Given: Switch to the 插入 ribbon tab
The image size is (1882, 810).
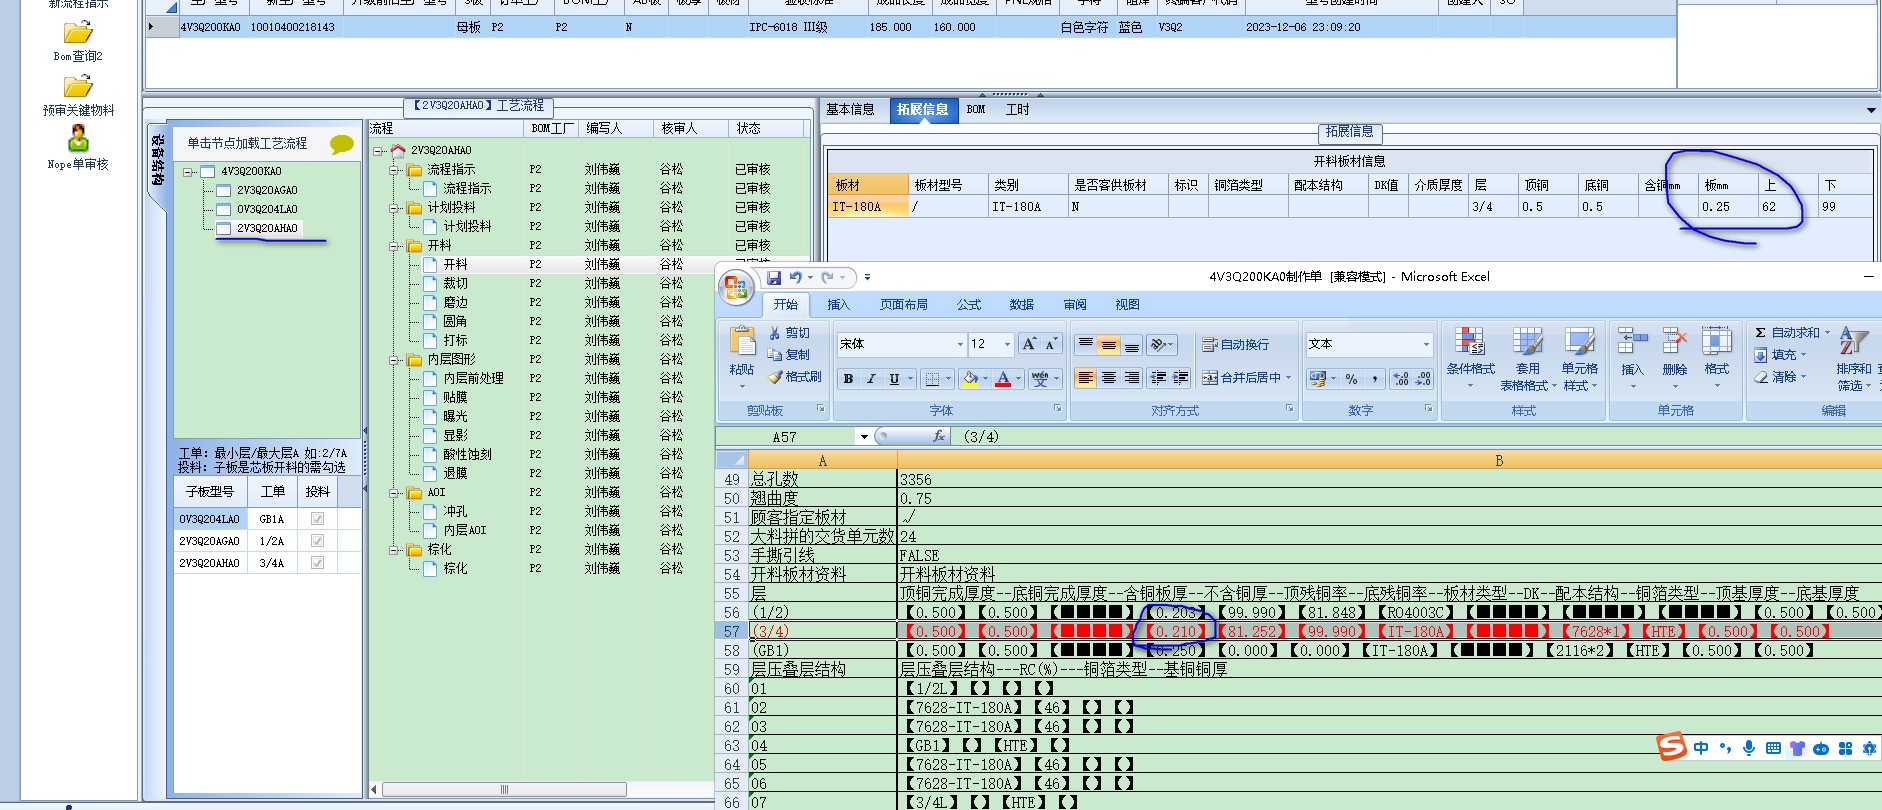Looking at the screenshot, I should pyautogui.click(x=838, y=305).
